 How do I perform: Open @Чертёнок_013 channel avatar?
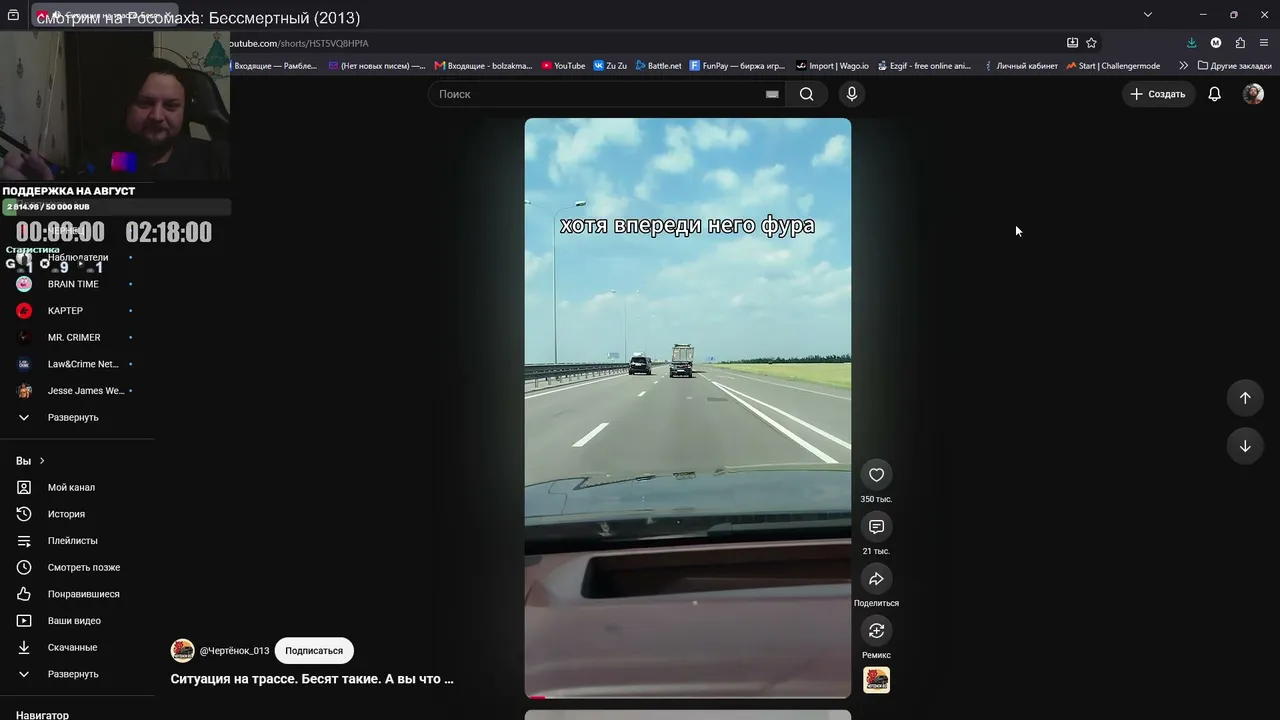[x=183, y=651]
